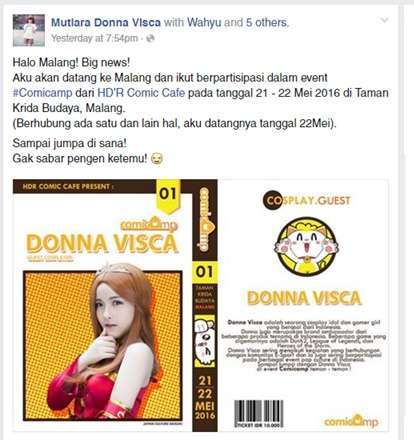
Task: Open Mutiara Donna Visca's profile picture
Action: click(x=29, y=30)
